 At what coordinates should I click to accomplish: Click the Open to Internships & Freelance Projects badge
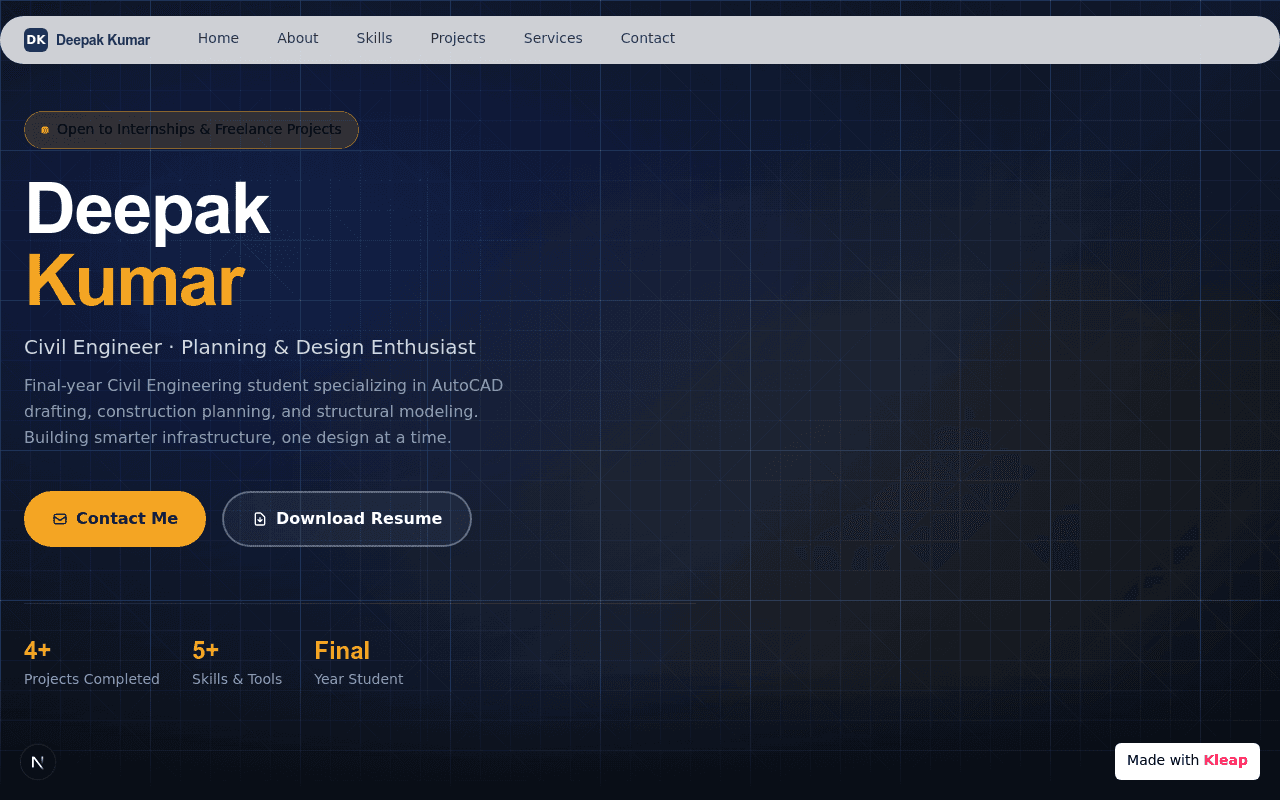191,130
